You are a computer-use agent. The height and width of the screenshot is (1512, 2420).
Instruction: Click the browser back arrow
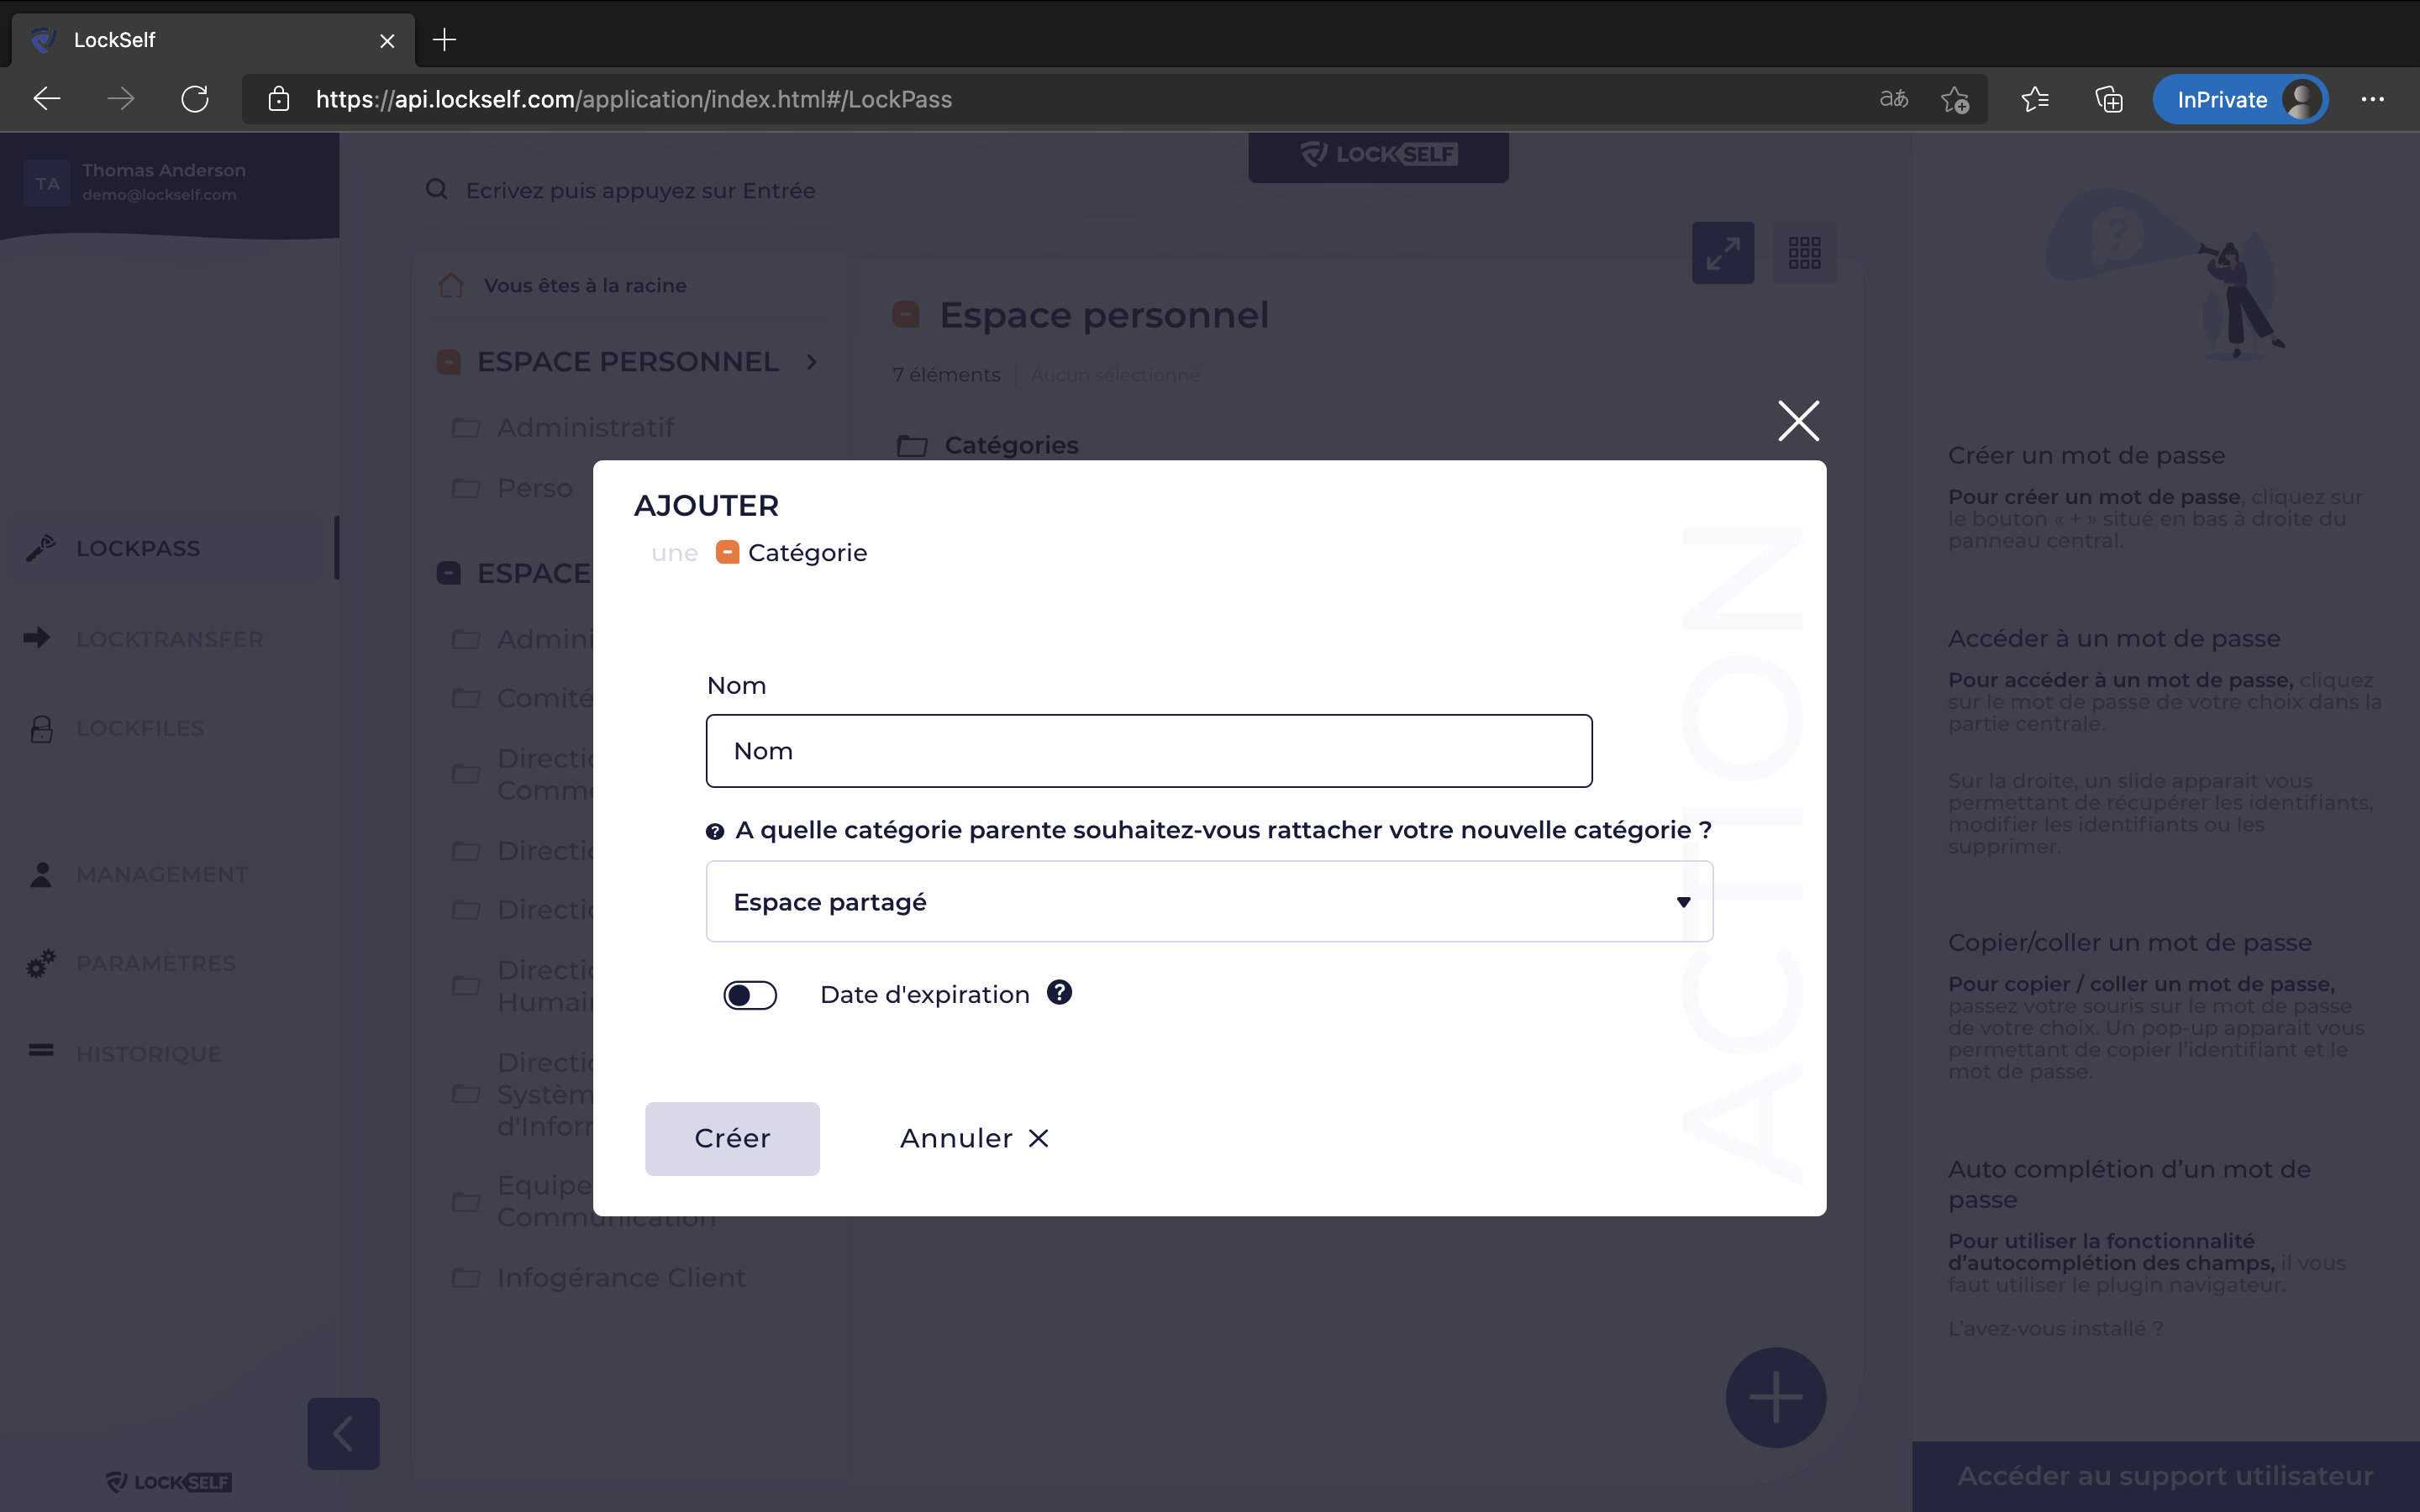point(47,99)
